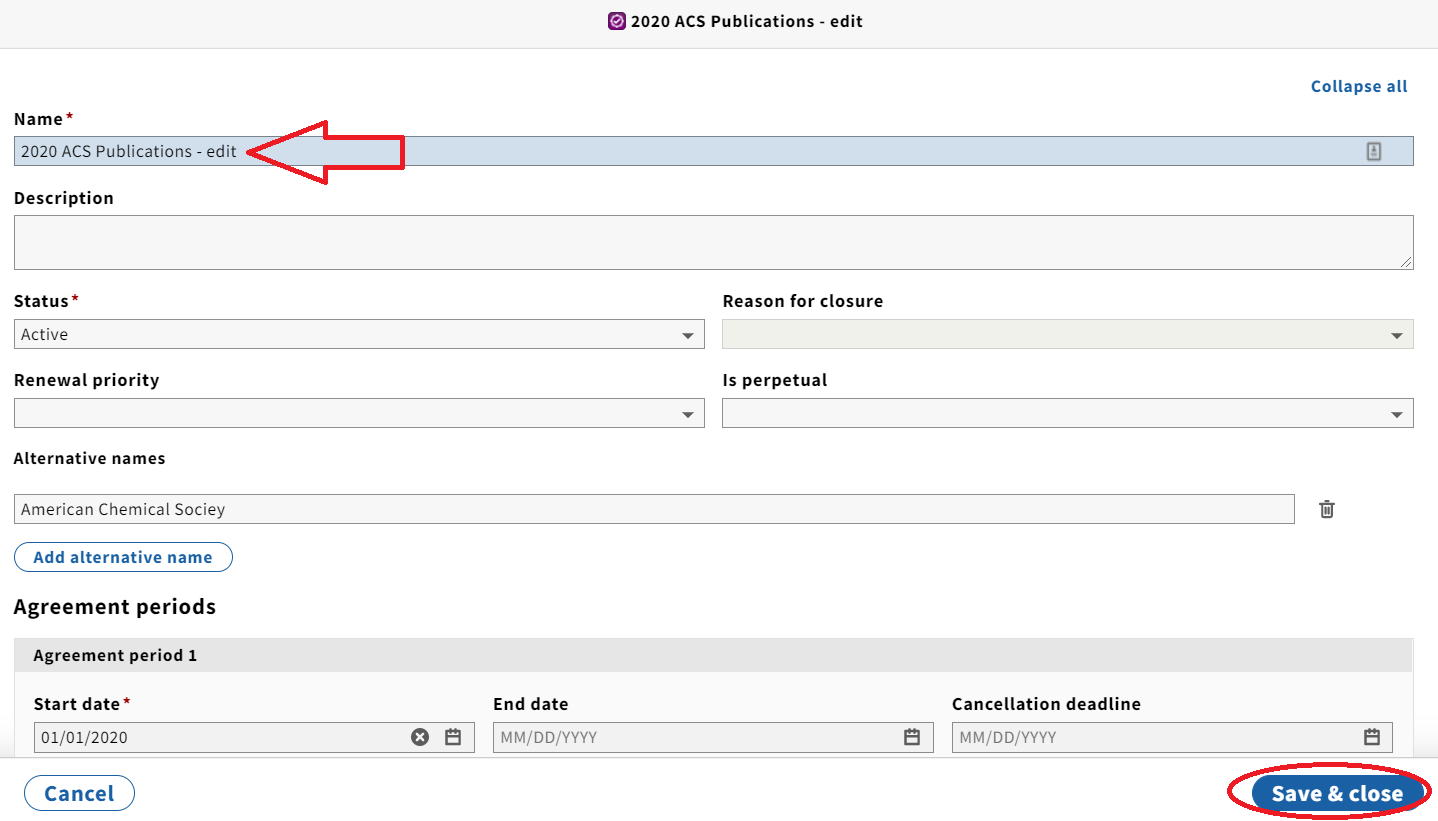Clear the Start date value

[420, 737]
